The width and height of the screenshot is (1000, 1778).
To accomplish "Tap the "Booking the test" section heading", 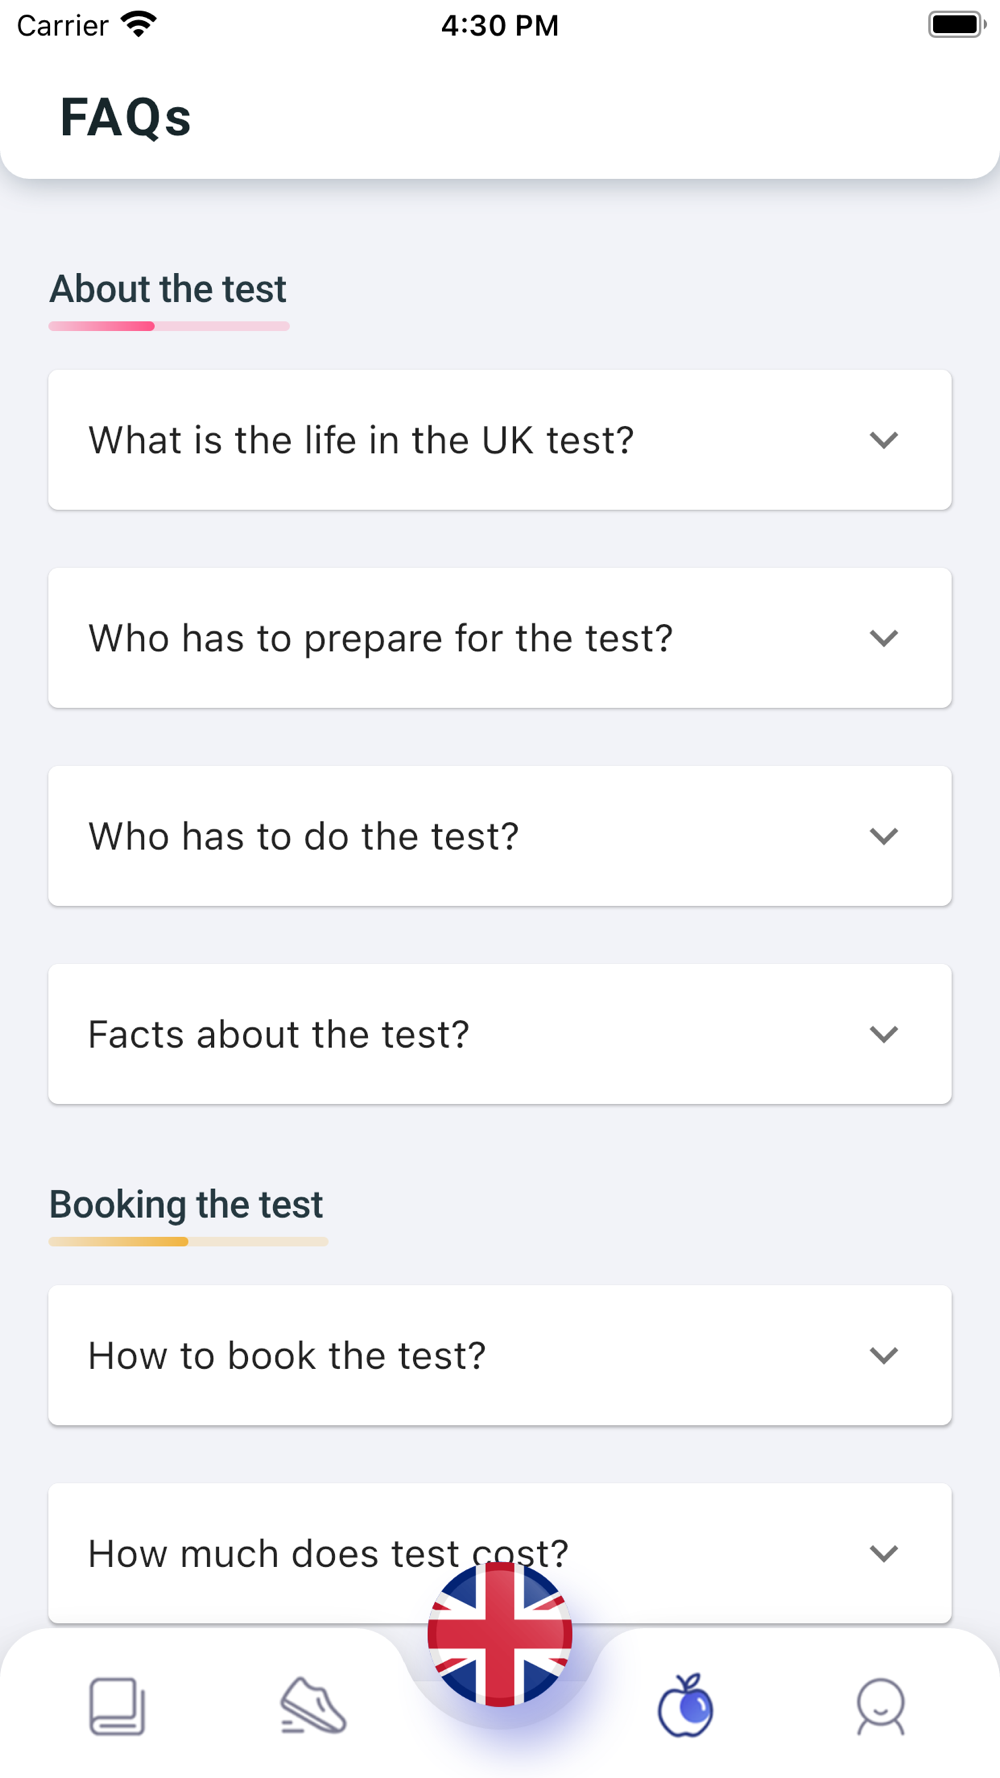I will 186,1204.
